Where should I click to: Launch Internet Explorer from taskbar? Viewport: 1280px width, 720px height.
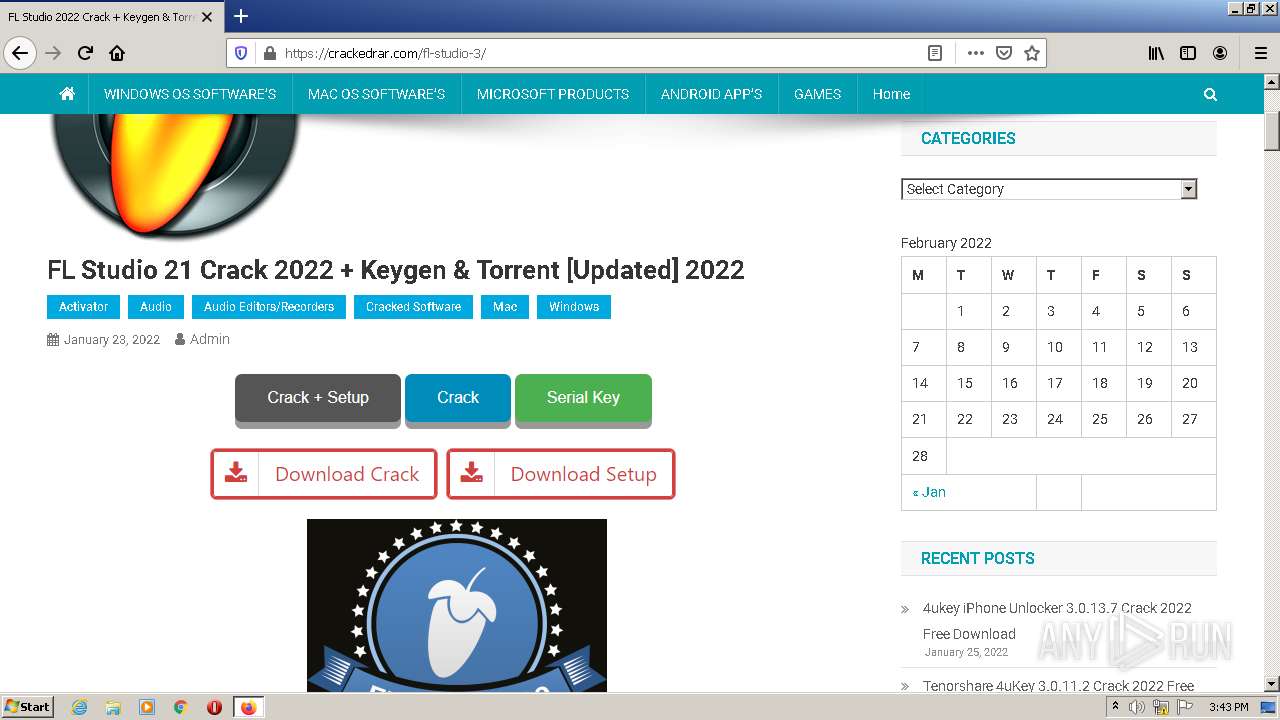79,707
